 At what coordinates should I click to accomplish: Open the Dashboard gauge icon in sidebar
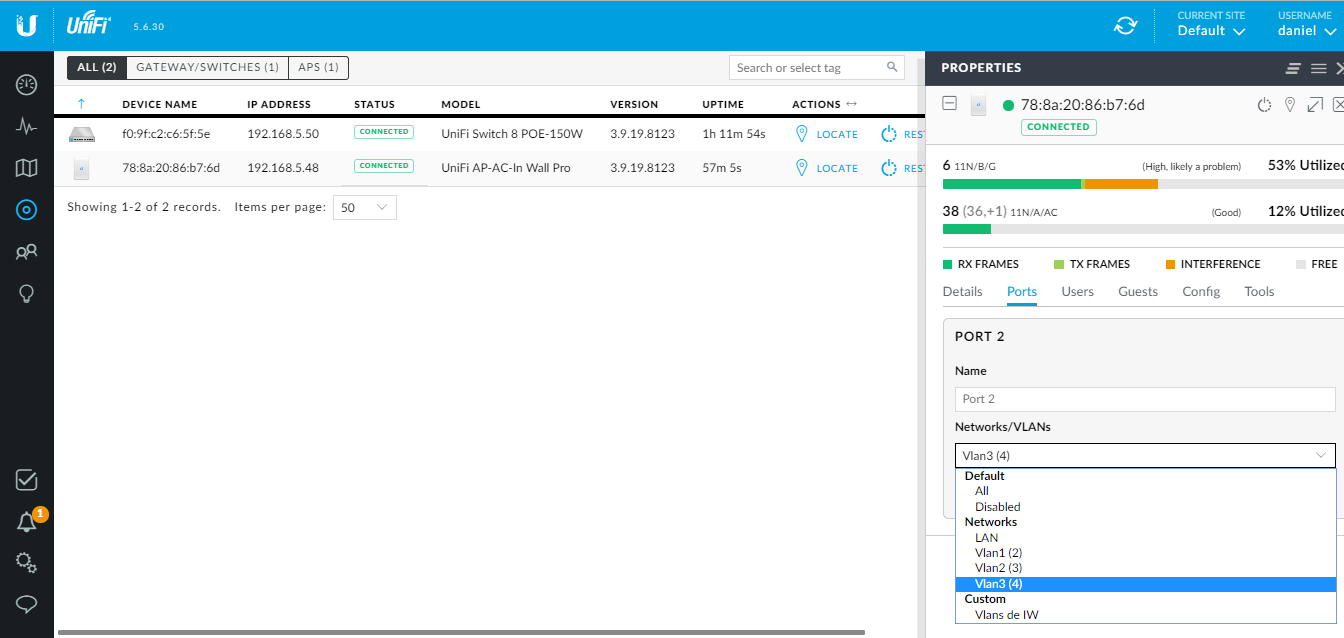click(27, 85)
